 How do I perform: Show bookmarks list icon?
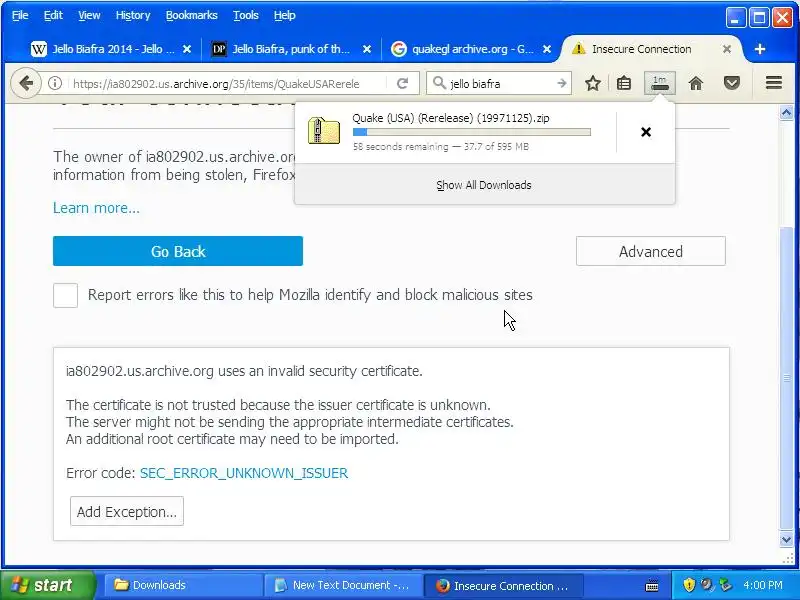[x=623, y=83]
